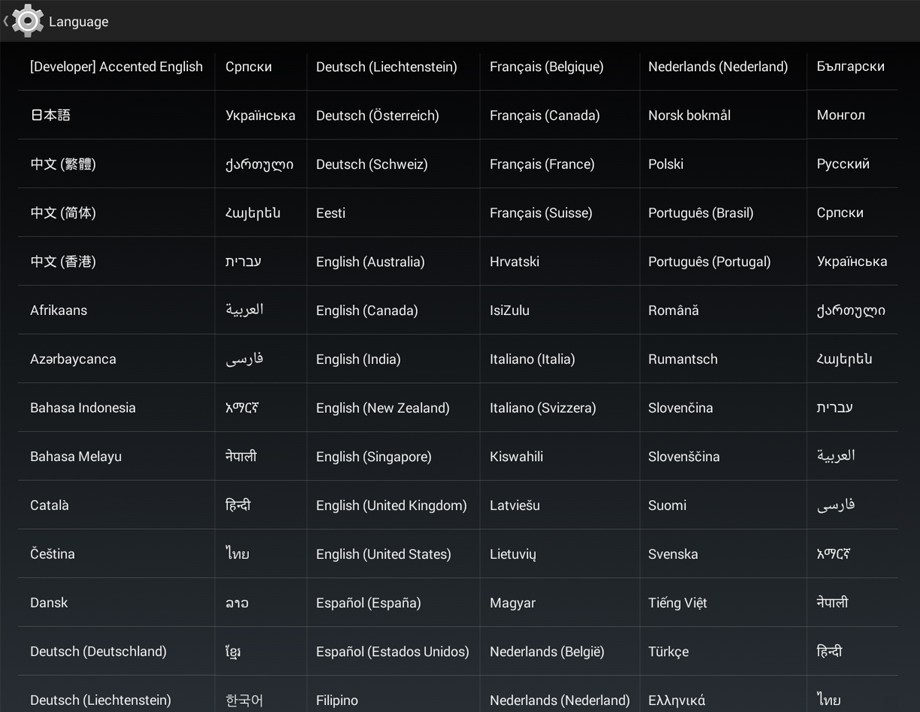Select Norsk bokmål language
This screenshot has width=920, height=712.
689,115
